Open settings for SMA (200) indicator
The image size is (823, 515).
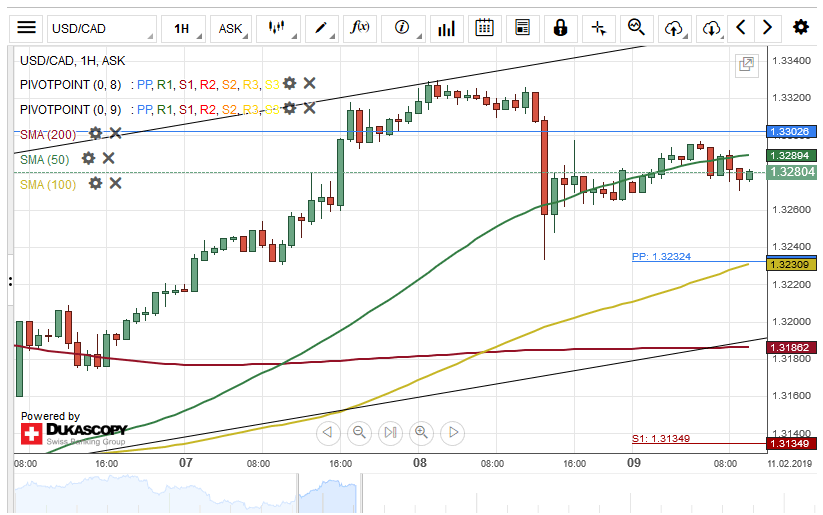click(x=95, y=133)
